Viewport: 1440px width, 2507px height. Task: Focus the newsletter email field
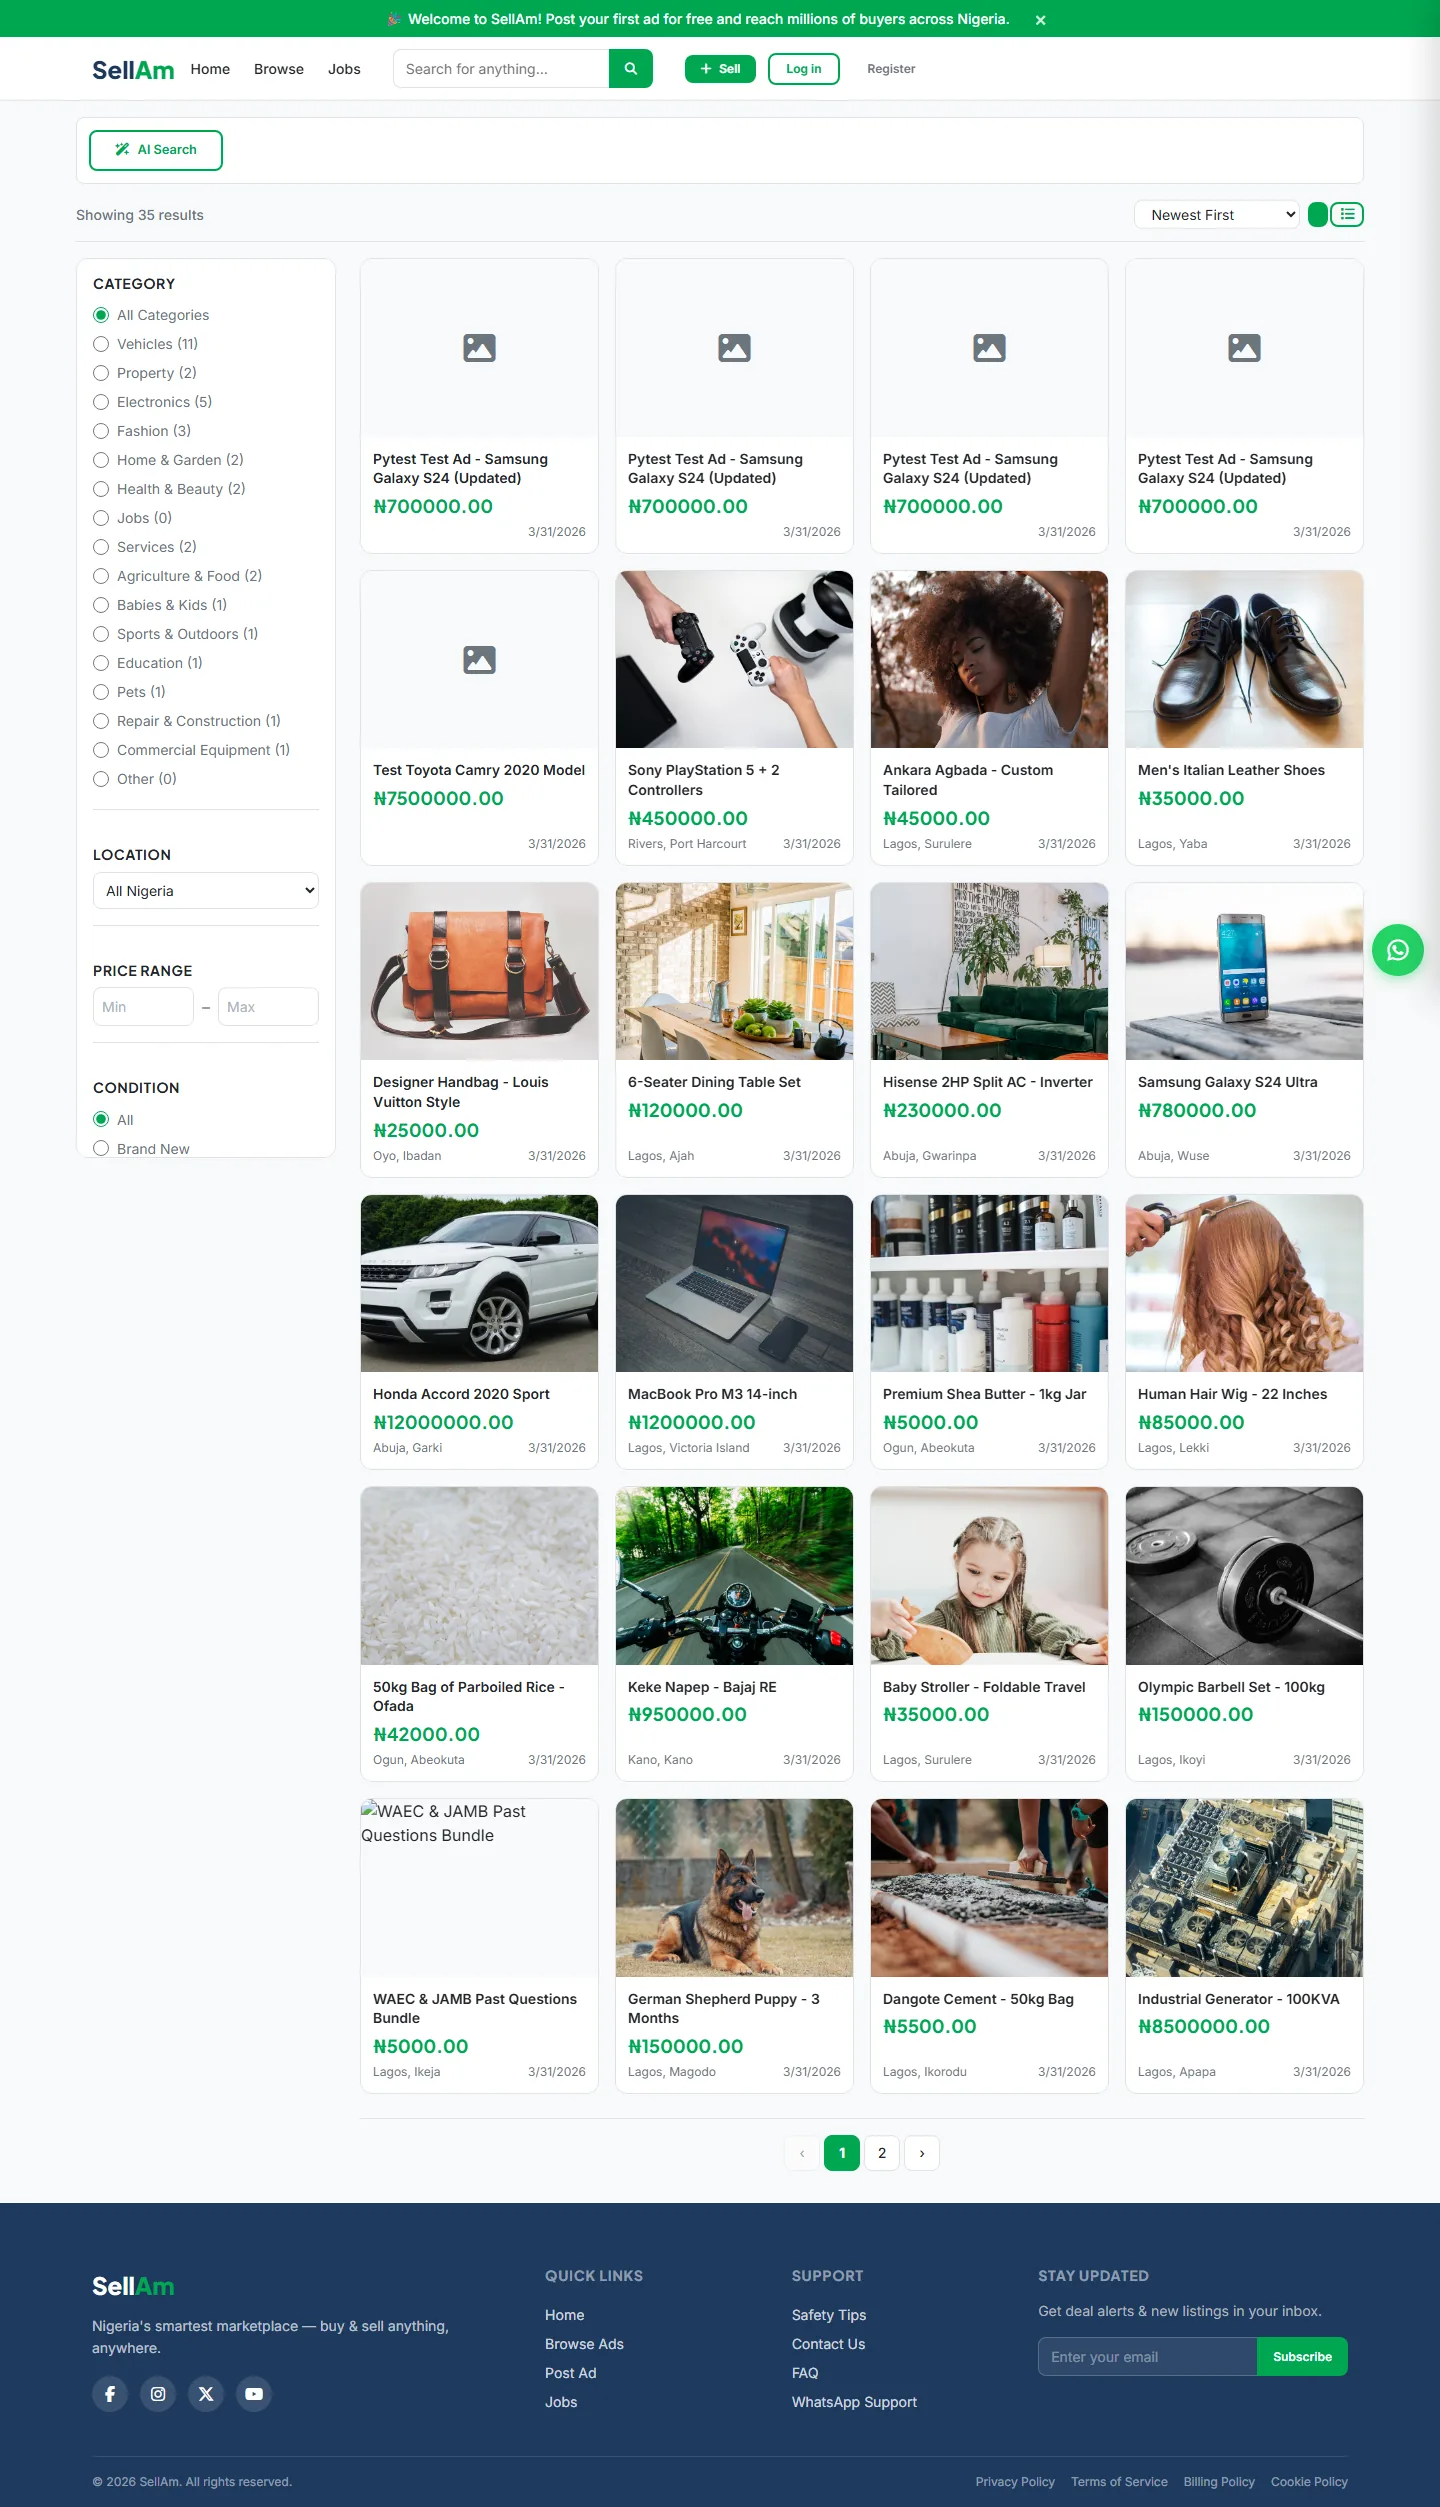pyautogui.click(x=1147, y=2357)
